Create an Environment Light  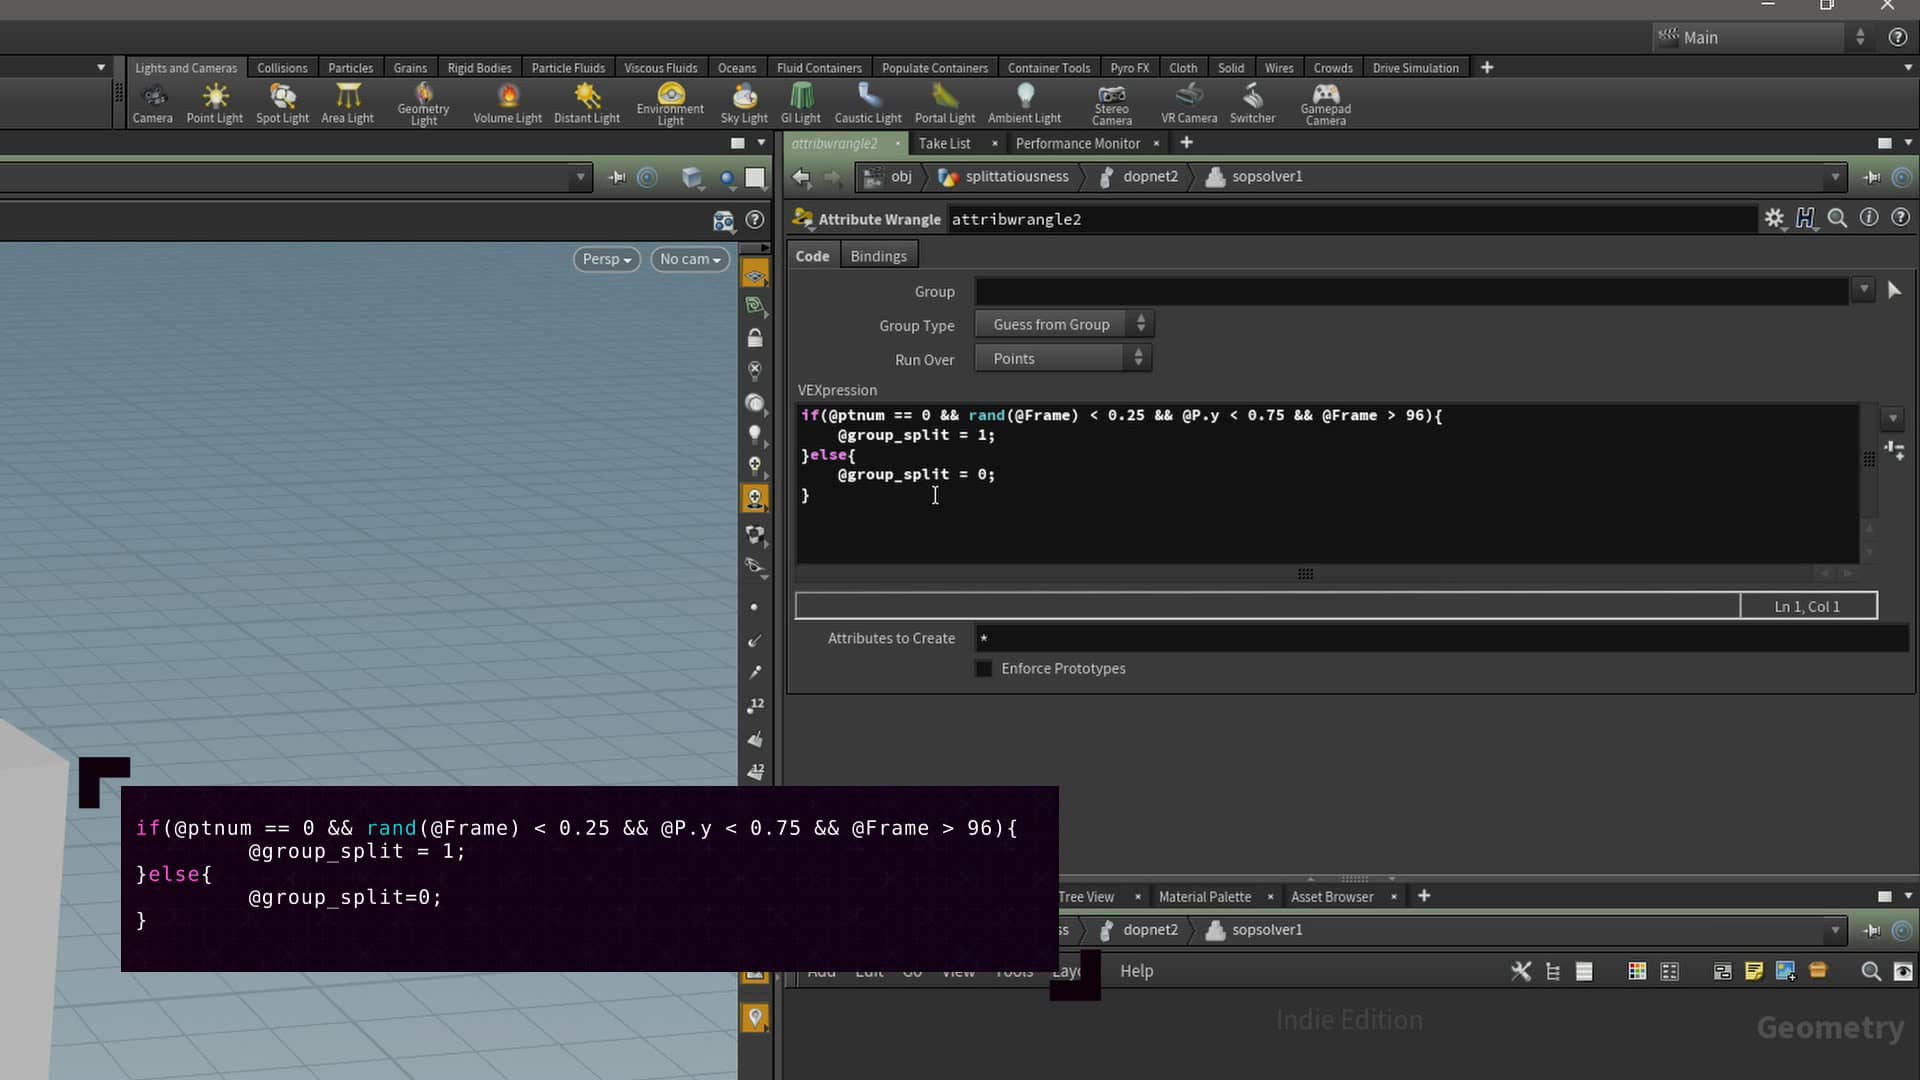coord(669,100)
